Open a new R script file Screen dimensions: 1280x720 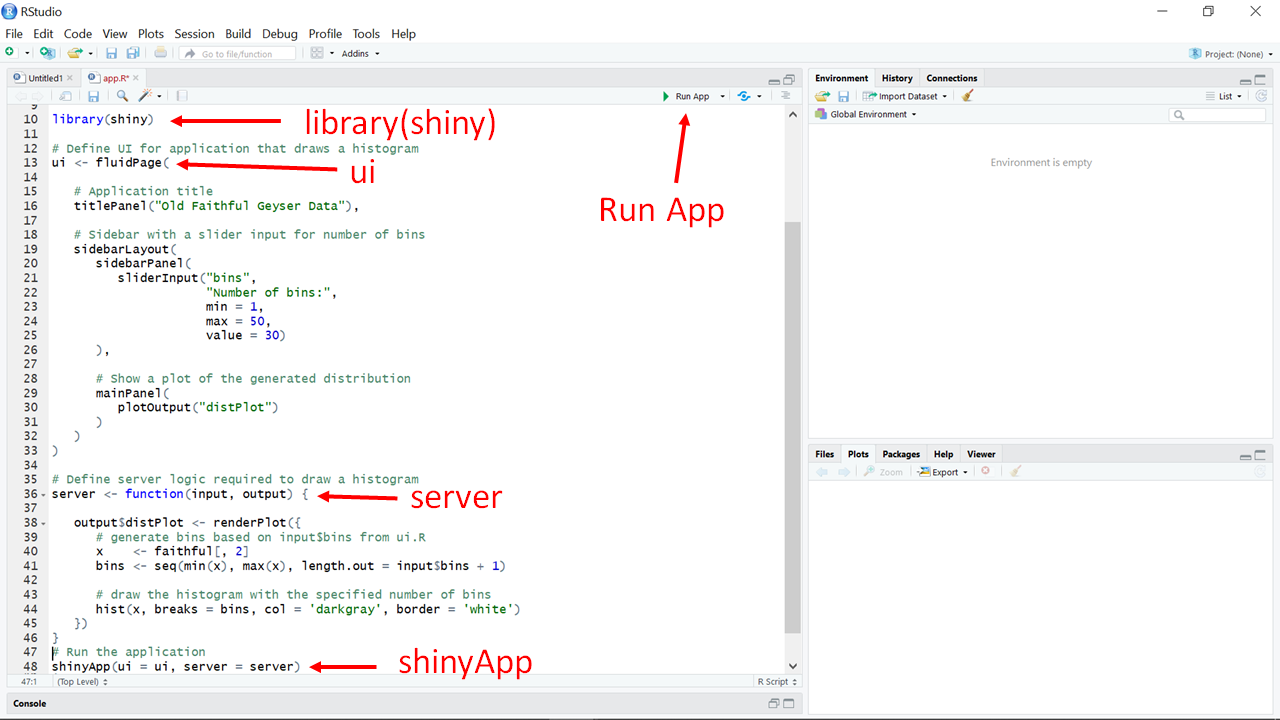tap(10, 52)
